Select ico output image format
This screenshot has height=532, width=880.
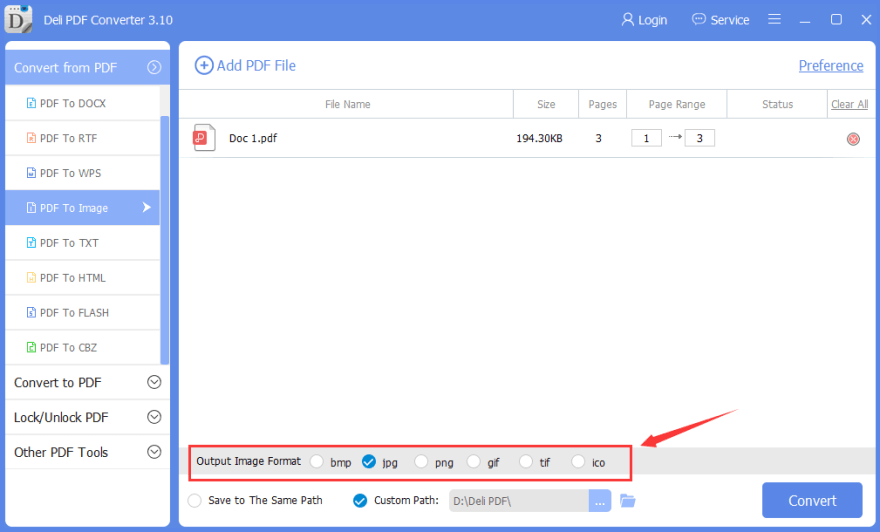pos(578,461)
